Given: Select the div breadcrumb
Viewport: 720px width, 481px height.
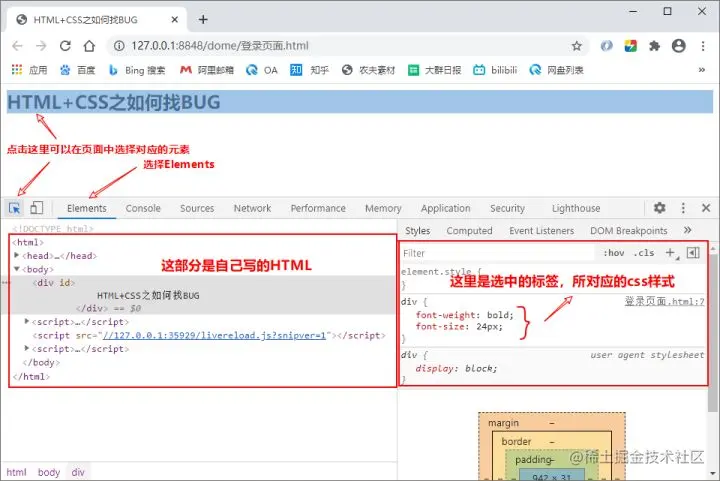Looking at the screenshot, I should click(78, 472).
